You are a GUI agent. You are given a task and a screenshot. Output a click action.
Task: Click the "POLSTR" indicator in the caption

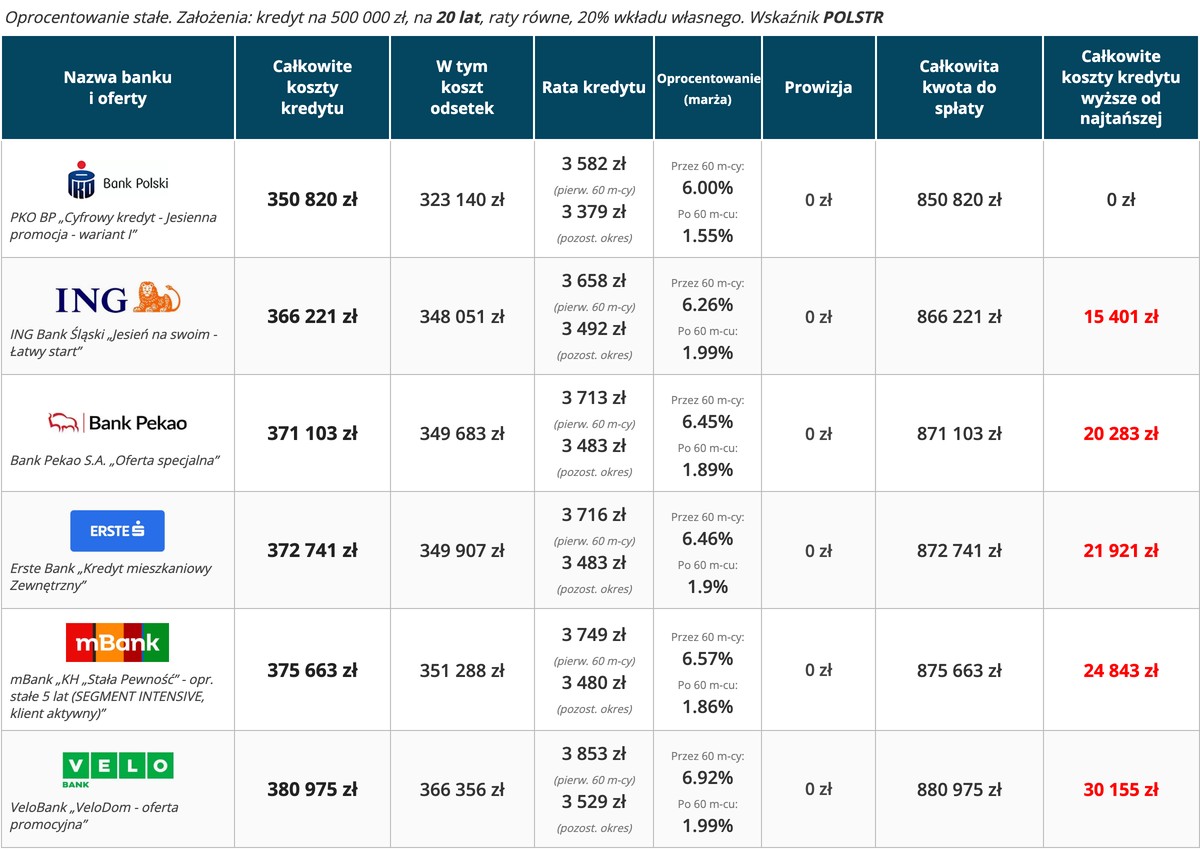point(853,17)
